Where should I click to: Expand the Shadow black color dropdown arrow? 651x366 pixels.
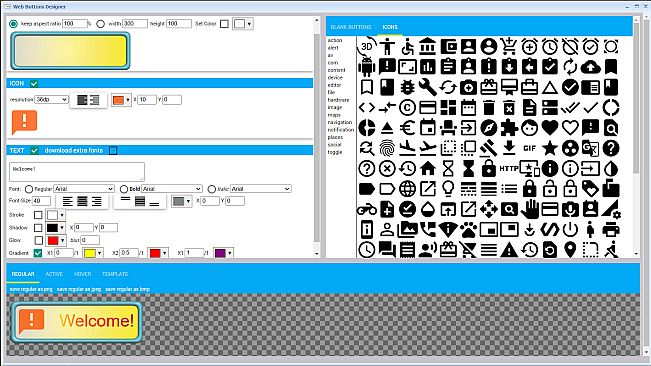point(62,228)
